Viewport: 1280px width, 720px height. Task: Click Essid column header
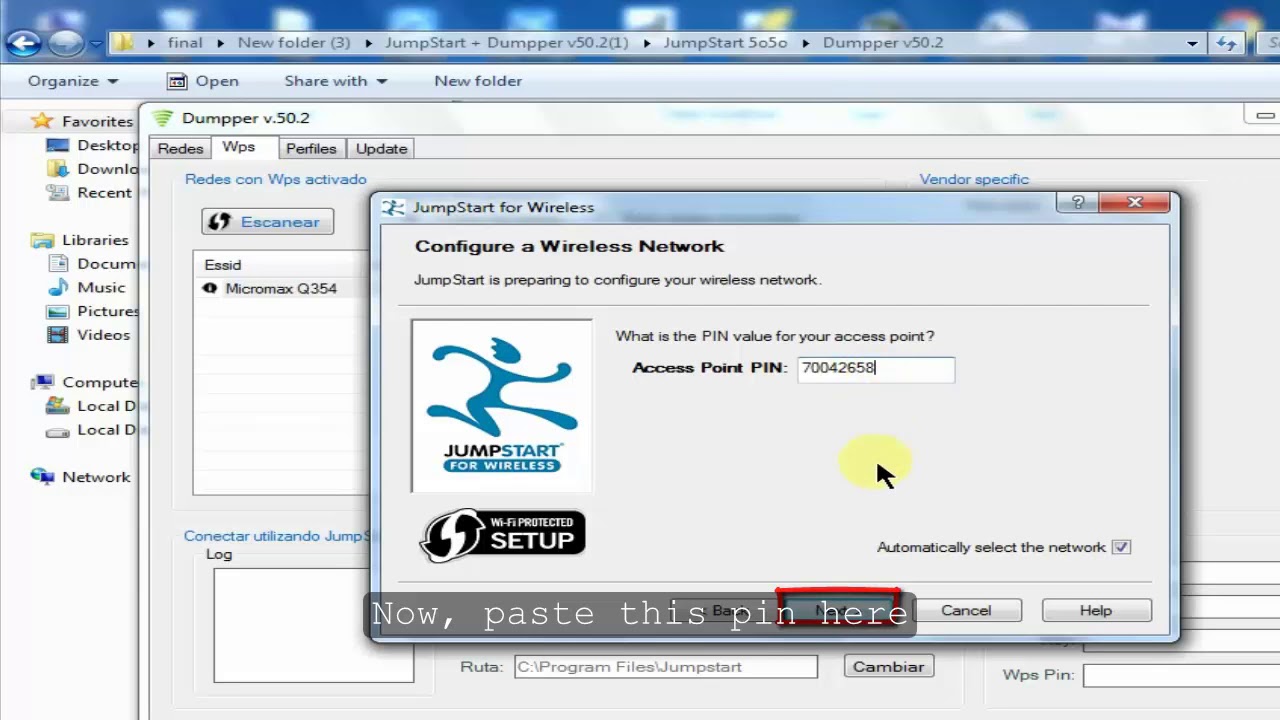(x=223, y=265)
